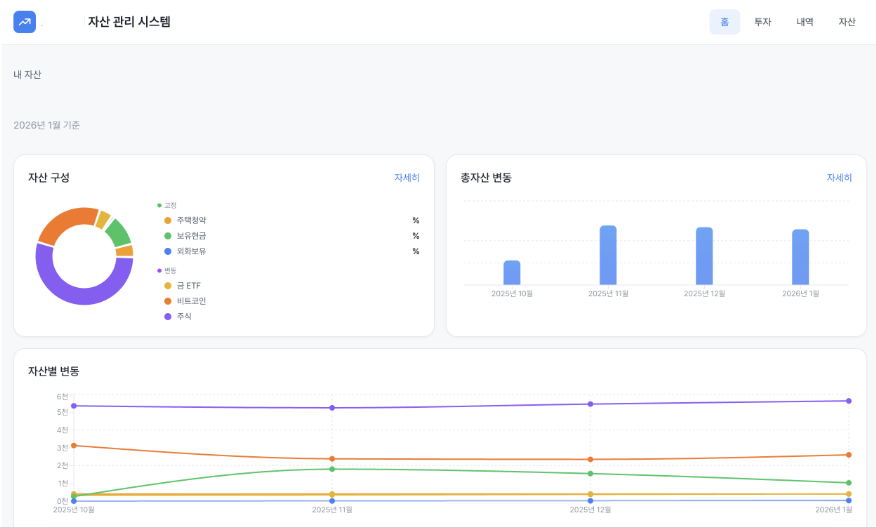Click the 6천 y-axis label
Screen dimensions: 876x528
[62, 397]
